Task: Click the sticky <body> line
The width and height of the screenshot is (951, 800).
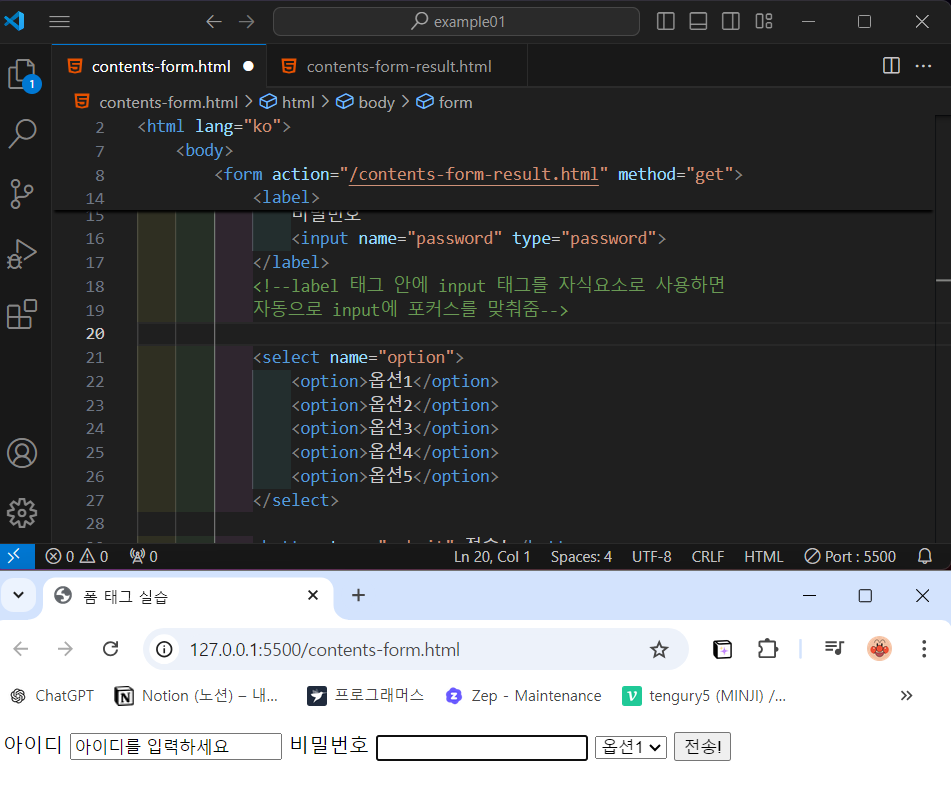Action: 204,150
